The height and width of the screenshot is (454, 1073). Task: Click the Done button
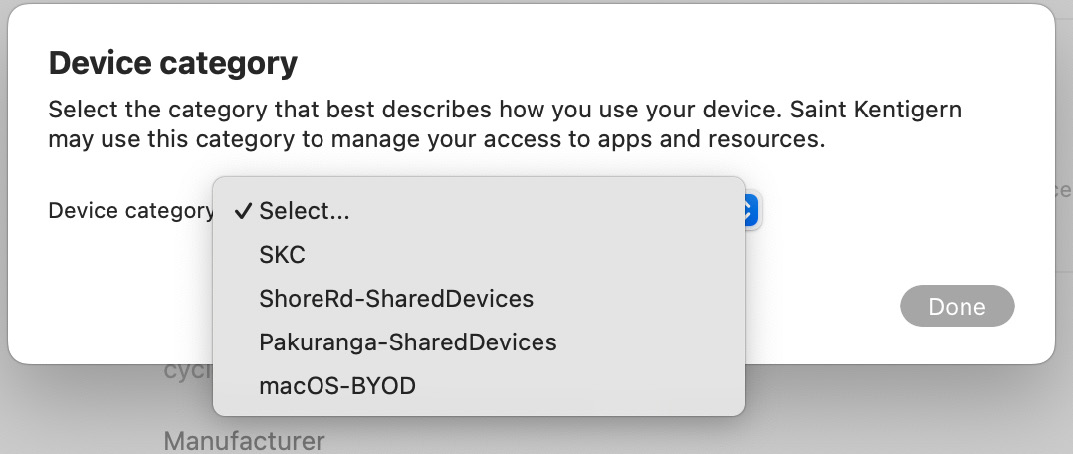(x=957, y=306)
